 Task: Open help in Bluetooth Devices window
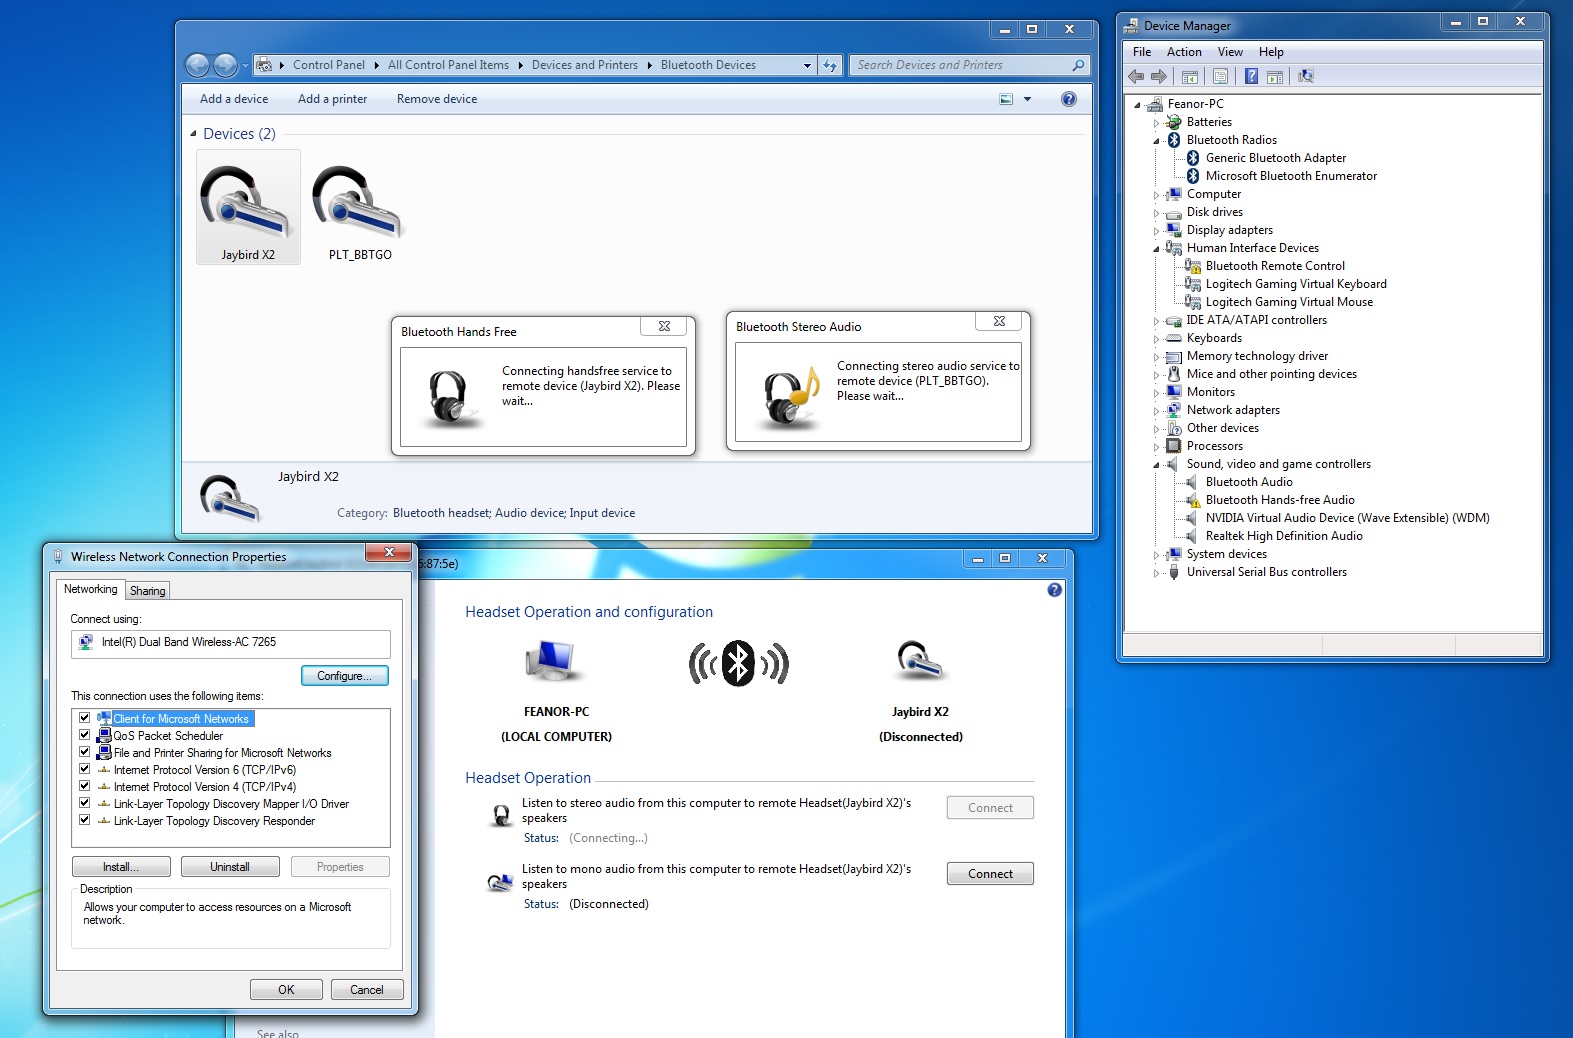1069,99
